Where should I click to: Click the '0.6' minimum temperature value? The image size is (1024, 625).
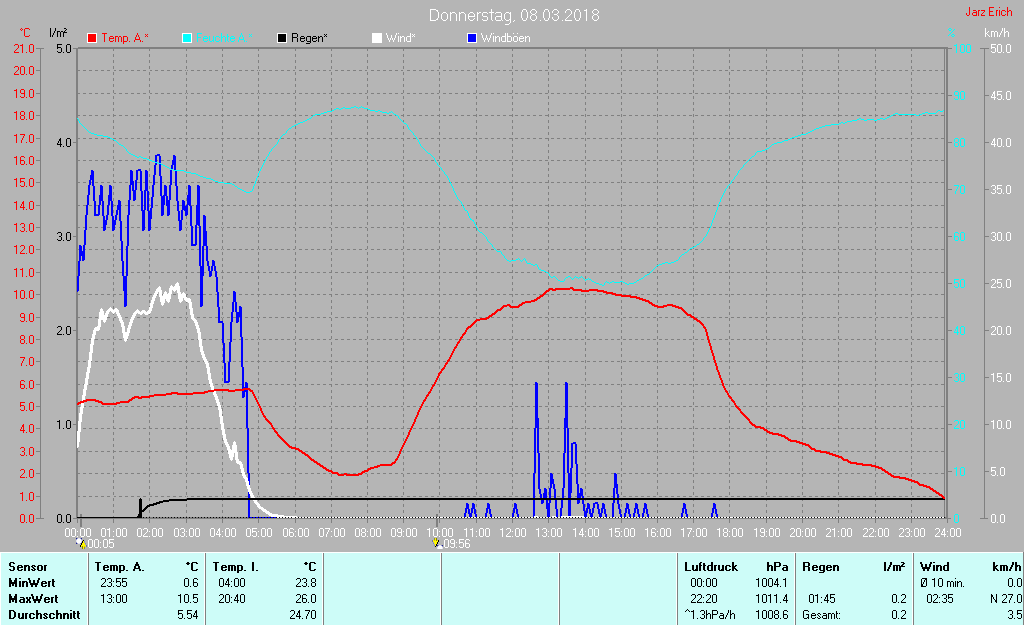click(191, 583)
